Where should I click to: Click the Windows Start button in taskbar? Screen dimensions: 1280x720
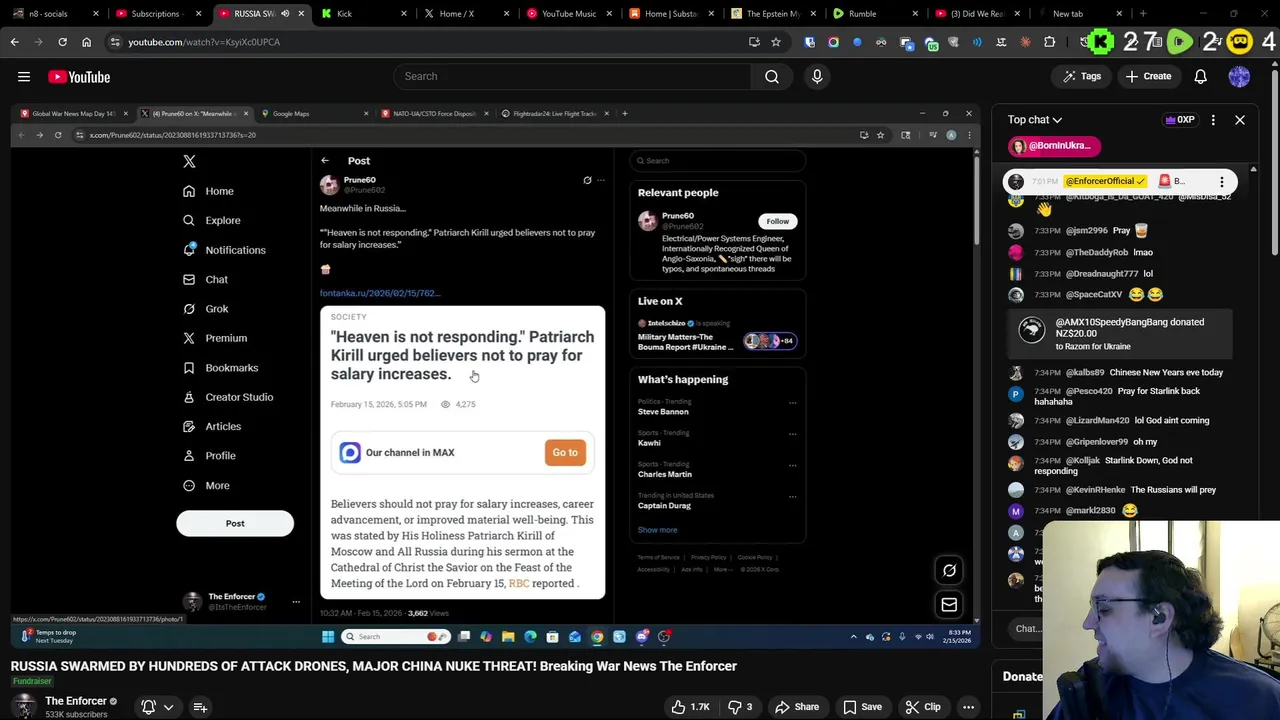pos(328,637)
